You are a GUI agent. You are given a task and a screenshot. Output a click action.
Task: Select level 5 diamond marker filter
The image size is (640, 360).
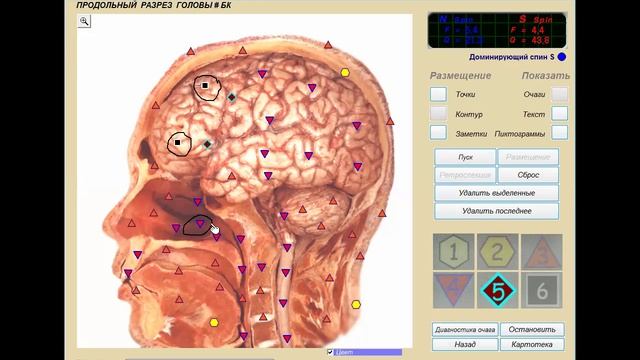pos(498,290)
